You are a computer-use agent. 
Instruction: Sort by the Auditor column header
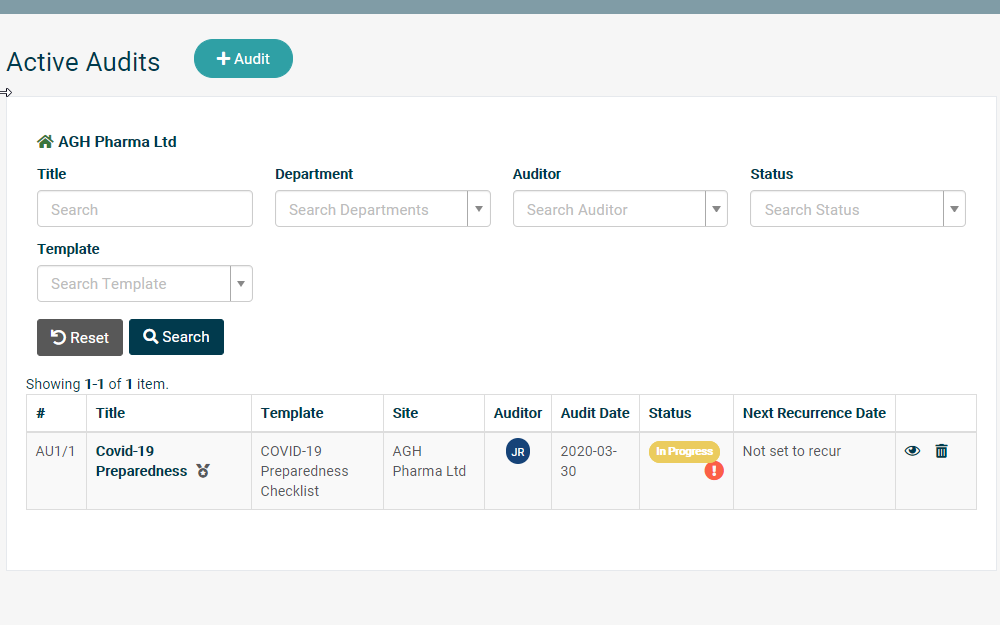[x=518, y=413]
